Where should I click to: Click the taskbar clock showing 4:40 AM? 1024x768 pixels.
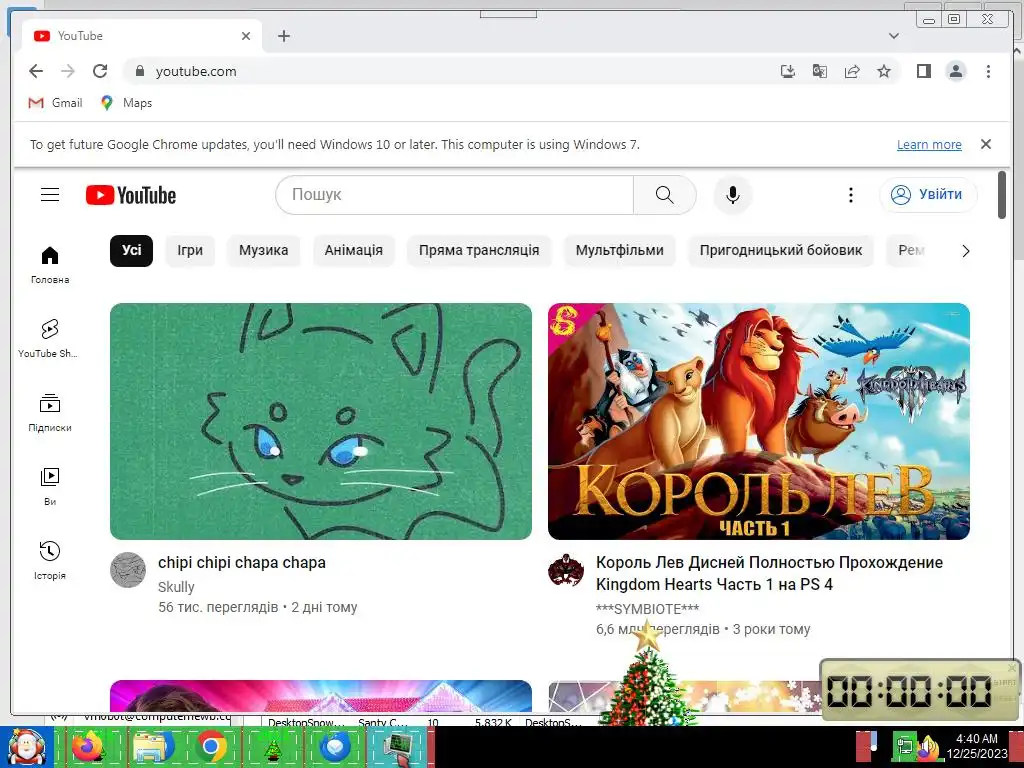click(976, 746)
